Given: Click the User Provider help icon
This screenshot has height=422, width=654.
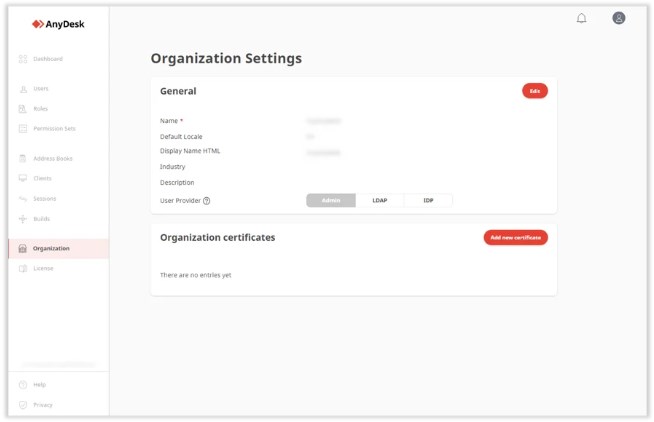Looking at the screenshot, I should click(x=207, y=200).
